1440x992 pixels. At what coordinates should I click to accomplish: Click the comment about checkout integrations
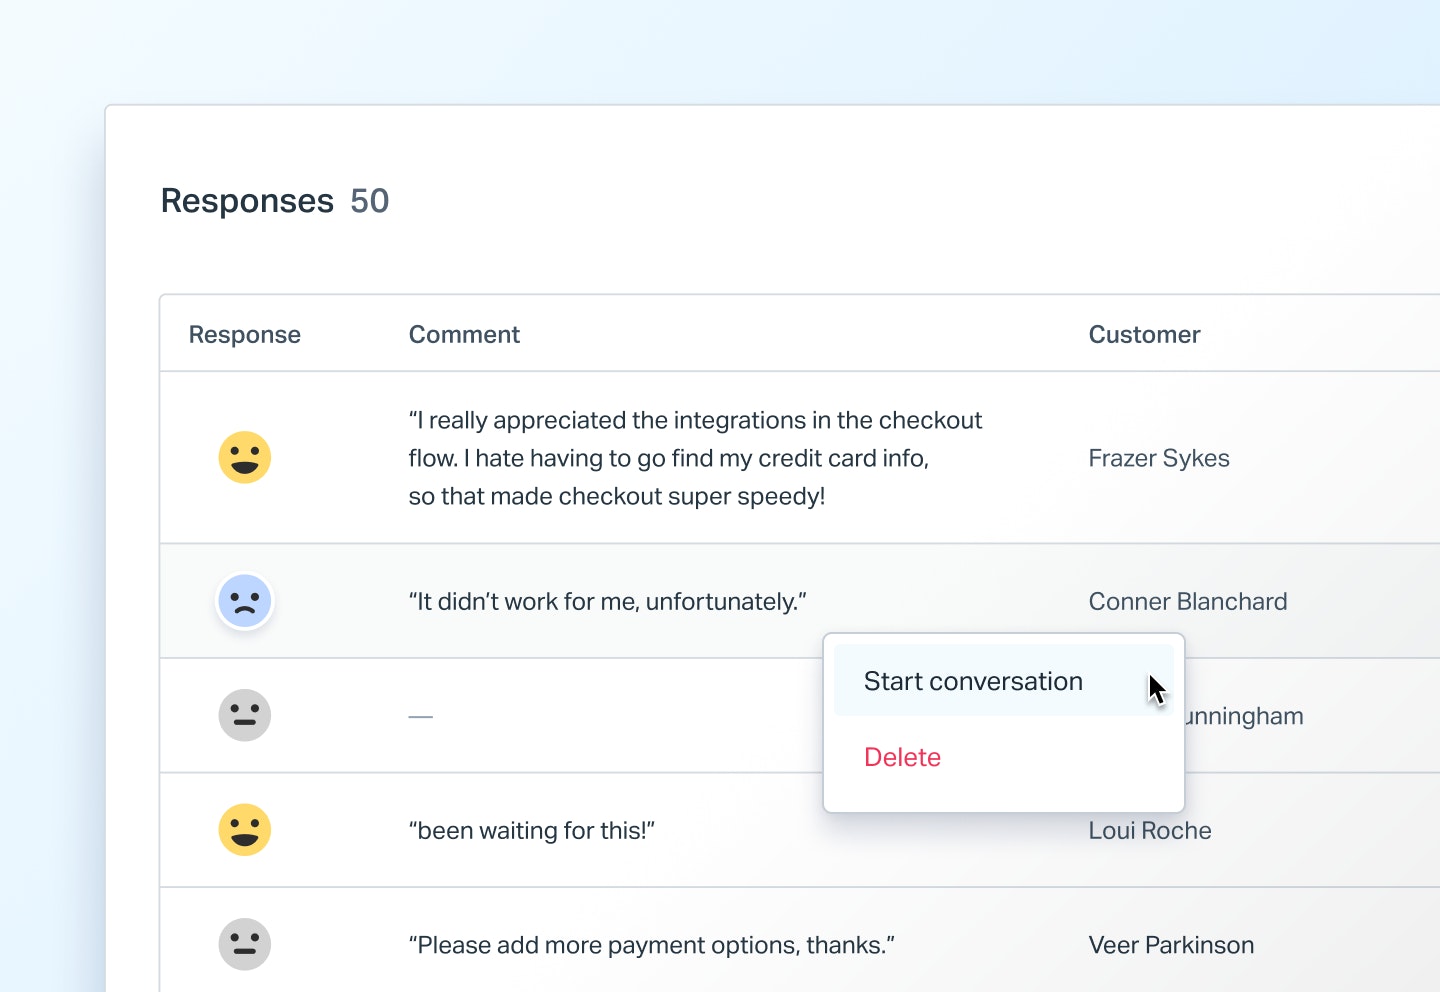pyautogui.click(x=695, y=458)
